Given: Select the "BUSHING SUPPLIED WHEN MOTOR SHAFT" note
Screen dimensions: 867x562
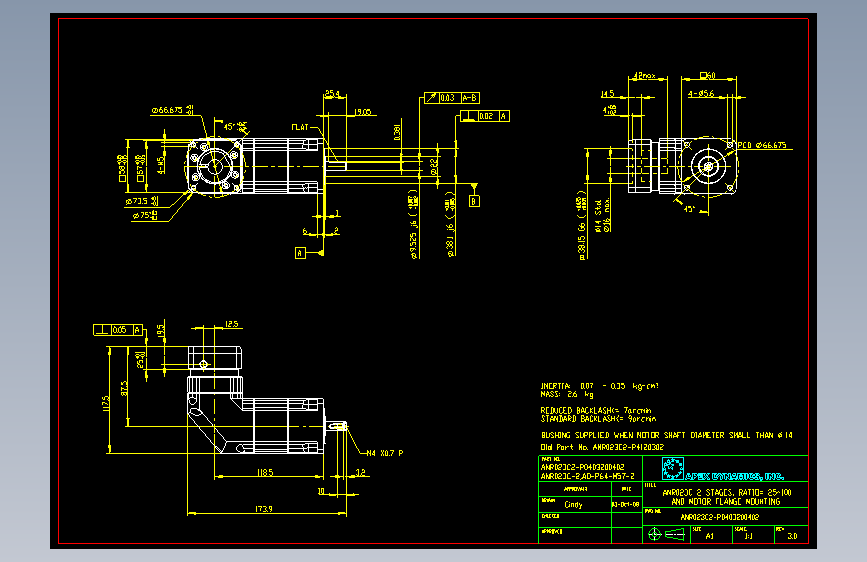Looking at the screenshot, I should [613, 435].
